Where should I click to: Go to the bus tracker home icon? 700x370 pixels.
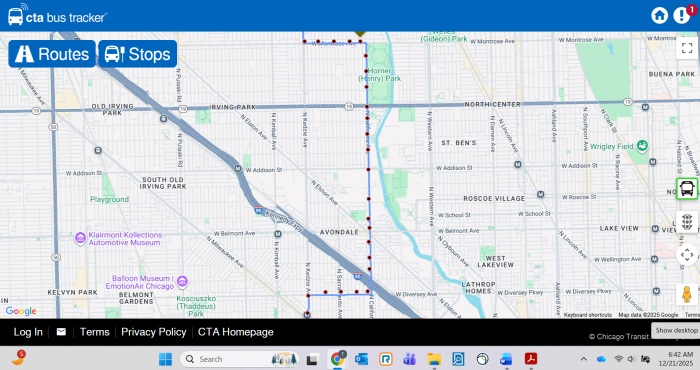(x=659, y=15)
